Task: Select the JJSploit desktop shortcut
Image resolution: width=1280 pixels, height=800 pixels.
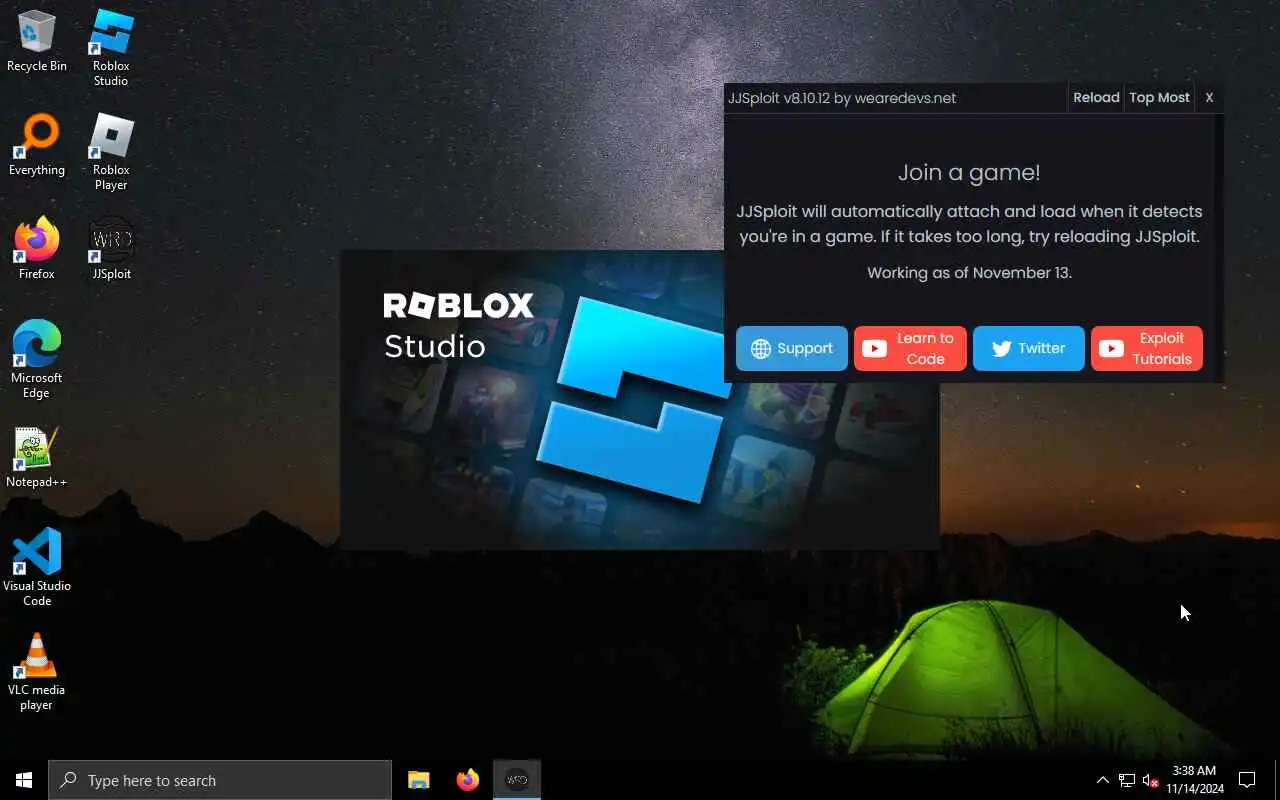Action: point(111,249)
